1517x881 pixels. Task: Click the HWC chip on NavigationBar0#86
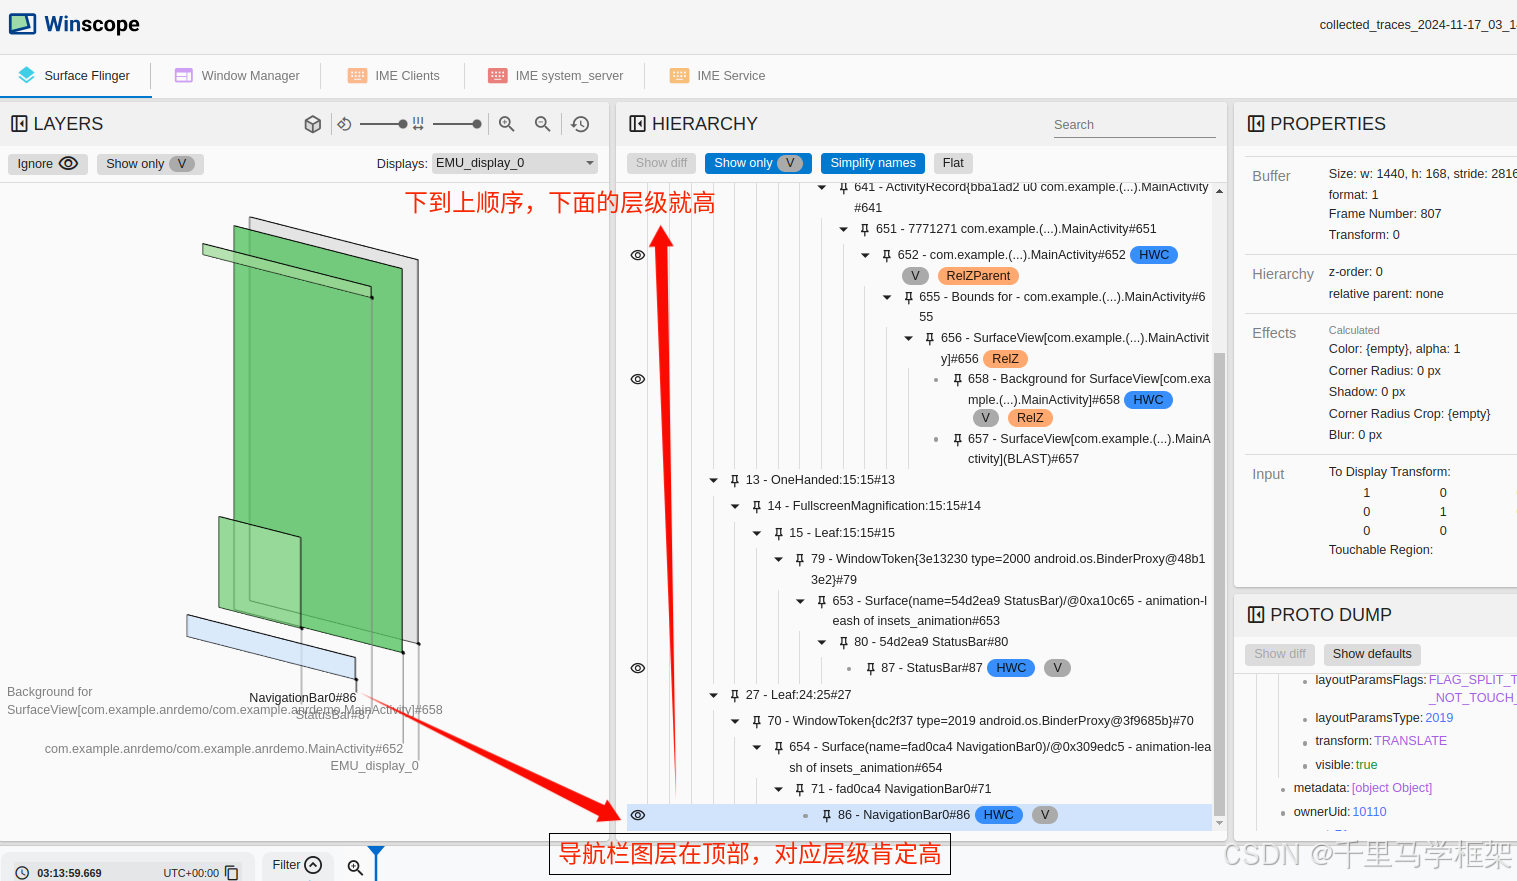[998, 815]
